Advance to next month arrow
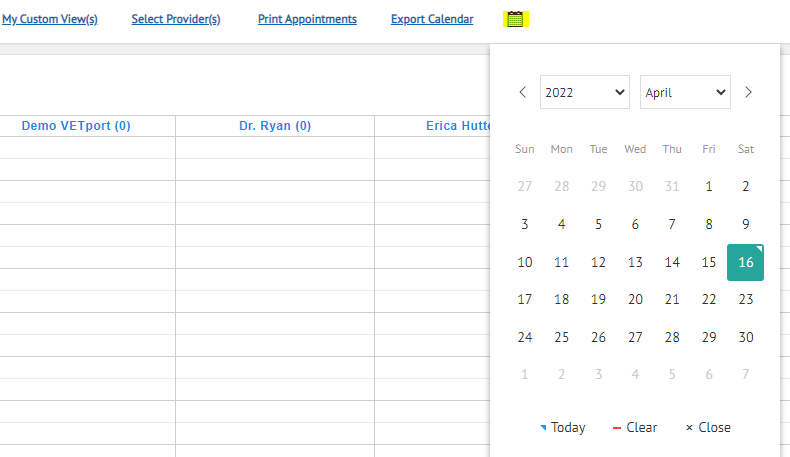The image size is (790, 457). [748, 92]
